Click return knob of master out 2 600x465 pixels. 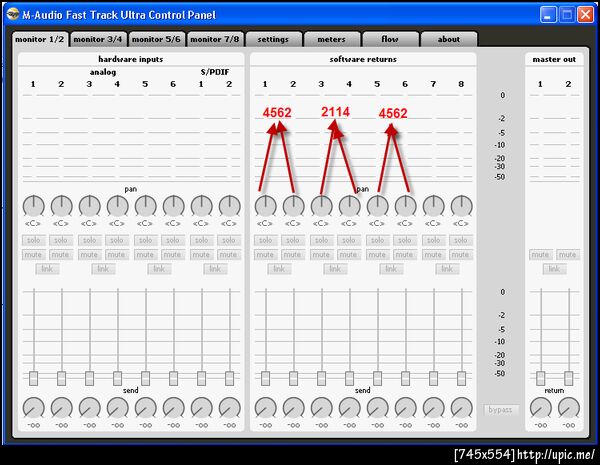(x=569, y=408)
